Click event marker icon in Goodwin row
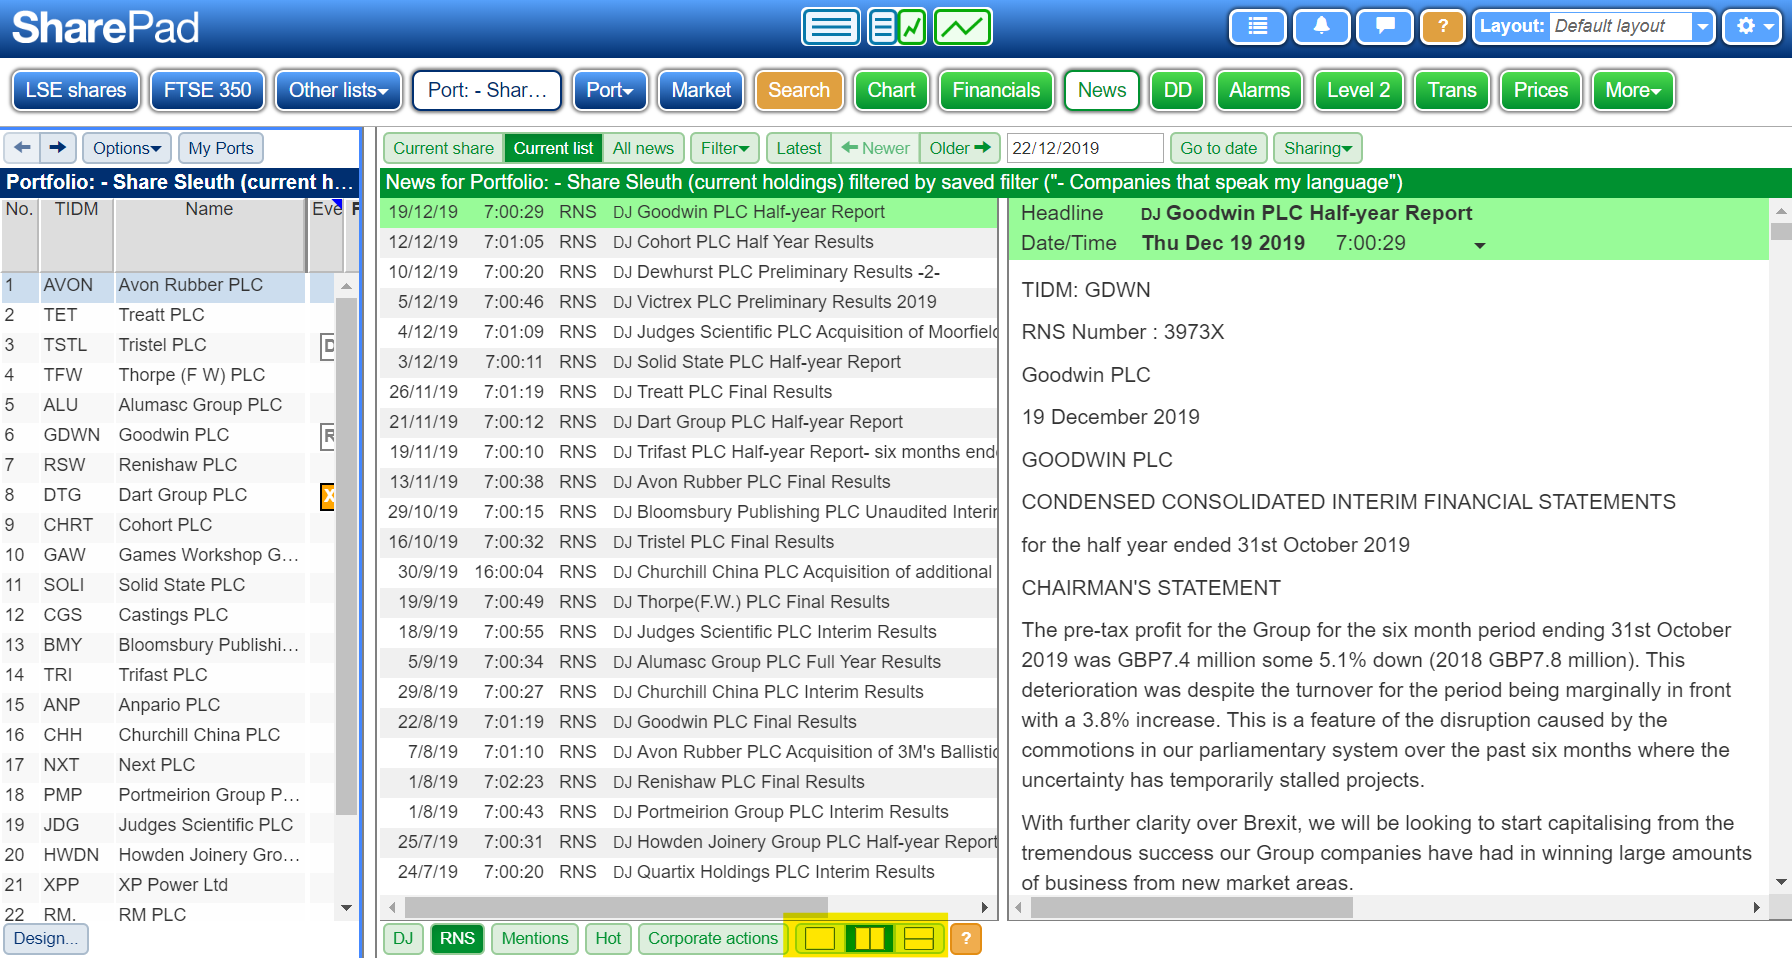This screenshot has width=1792, height=958. 327,436
